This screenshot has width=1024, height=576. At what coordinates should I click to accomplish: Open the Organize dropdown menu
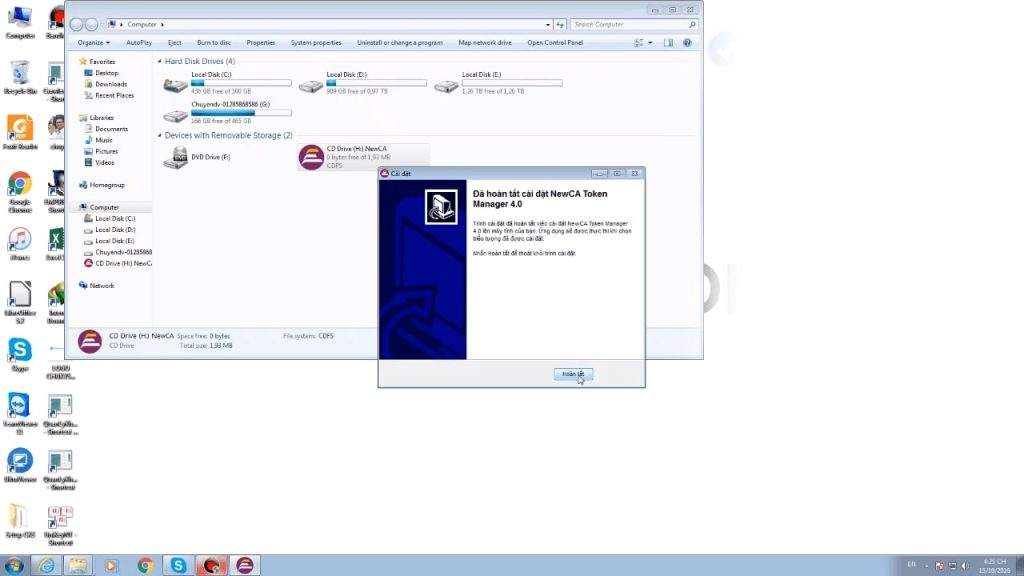(93, 42)
